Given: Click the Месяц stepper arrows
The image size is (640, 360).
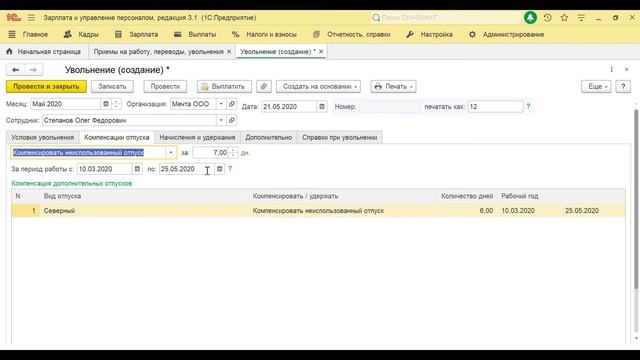Looking at the screenshot, I should coord(116,104).
